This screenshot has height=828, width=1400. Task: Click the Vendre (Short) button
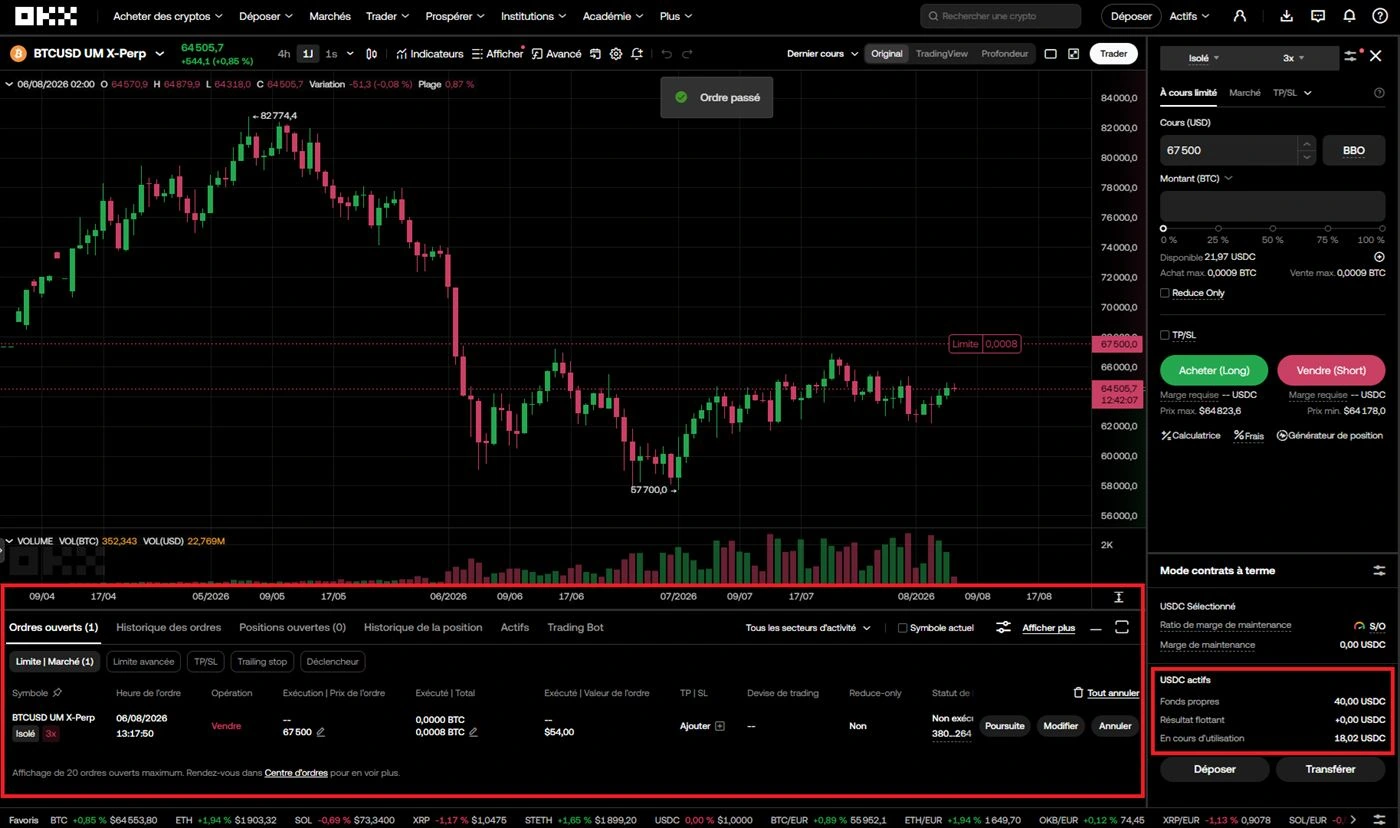click(x=1331, y=370)
